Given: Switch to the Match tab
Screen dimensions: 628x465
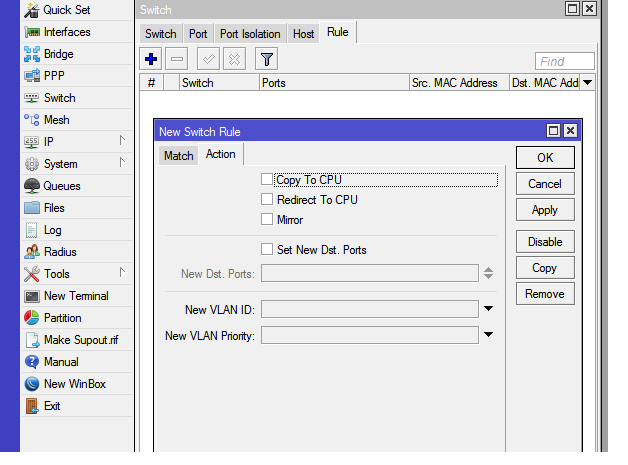Looking at the screenshot, I should [x=179, y=155].
